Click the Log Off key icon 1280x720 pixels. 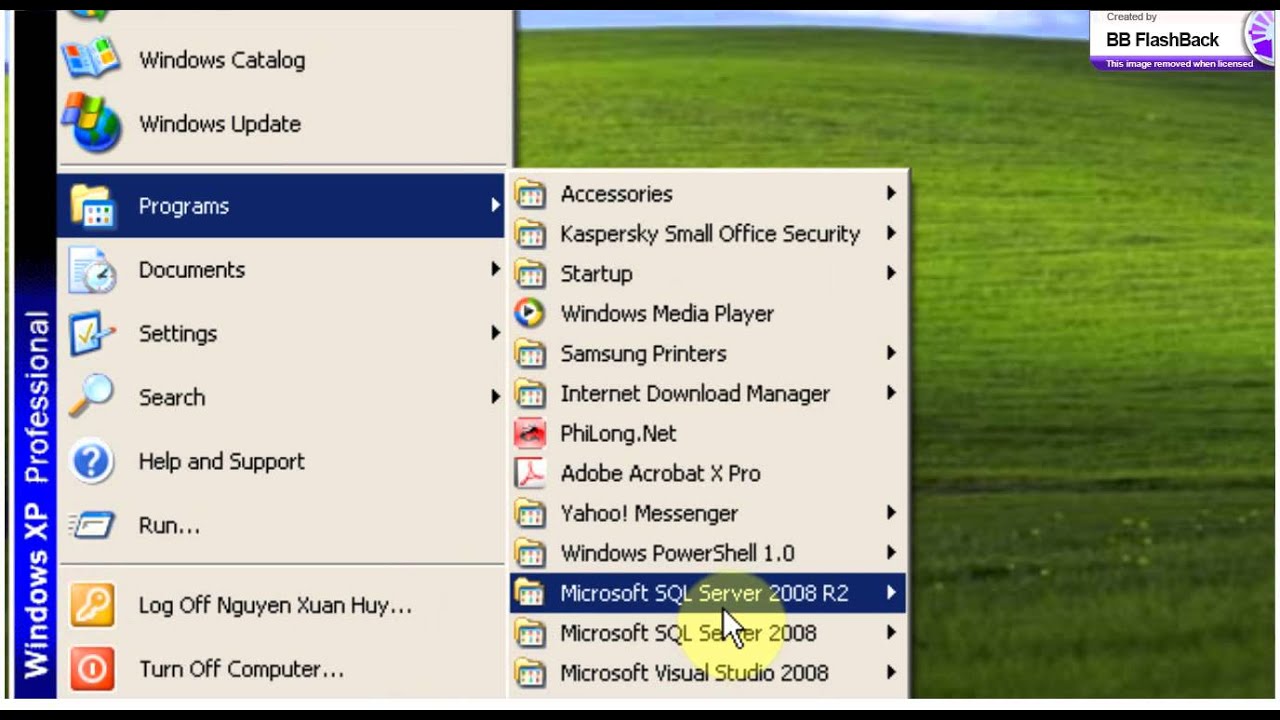coord(92,606)
